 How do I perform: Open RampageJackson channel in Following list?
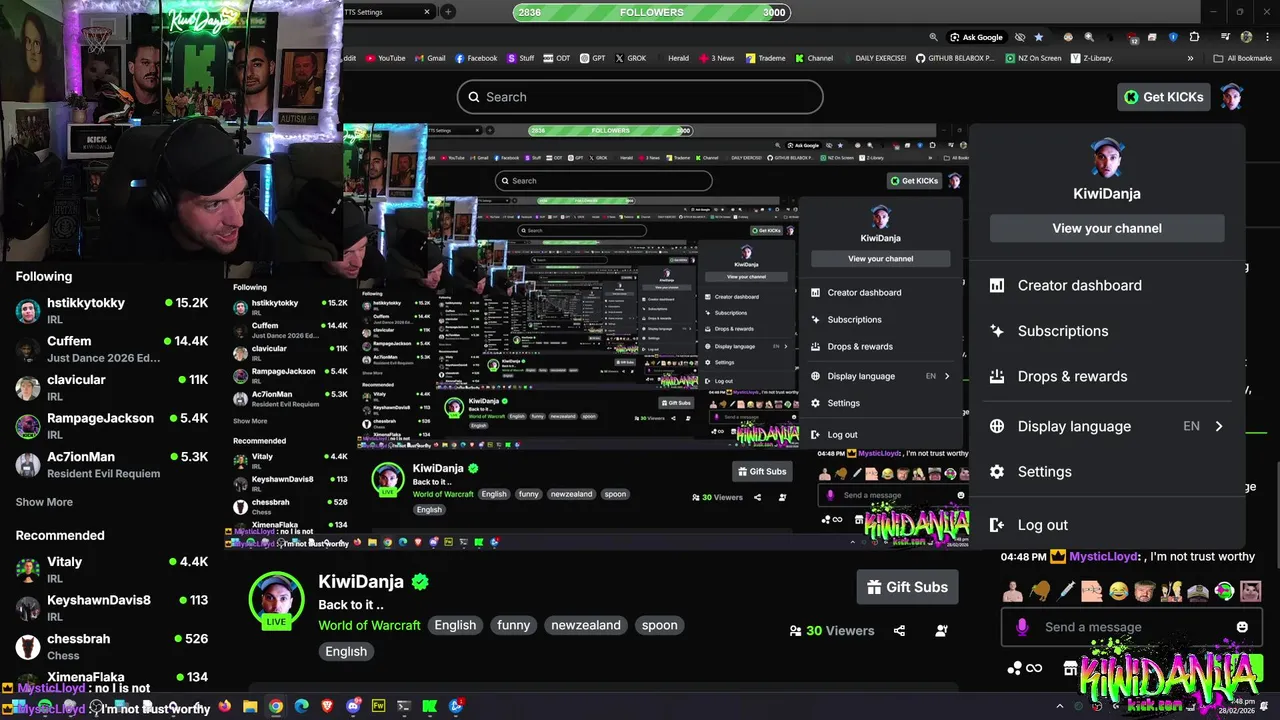[x=112, y=426]
